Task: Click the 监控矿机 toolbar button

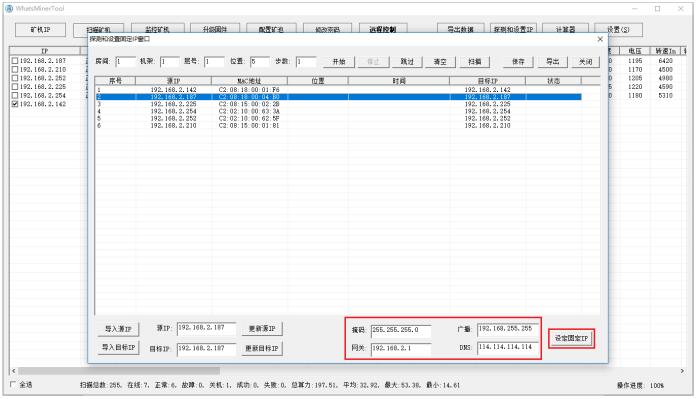Action: [x=158, y=28]
